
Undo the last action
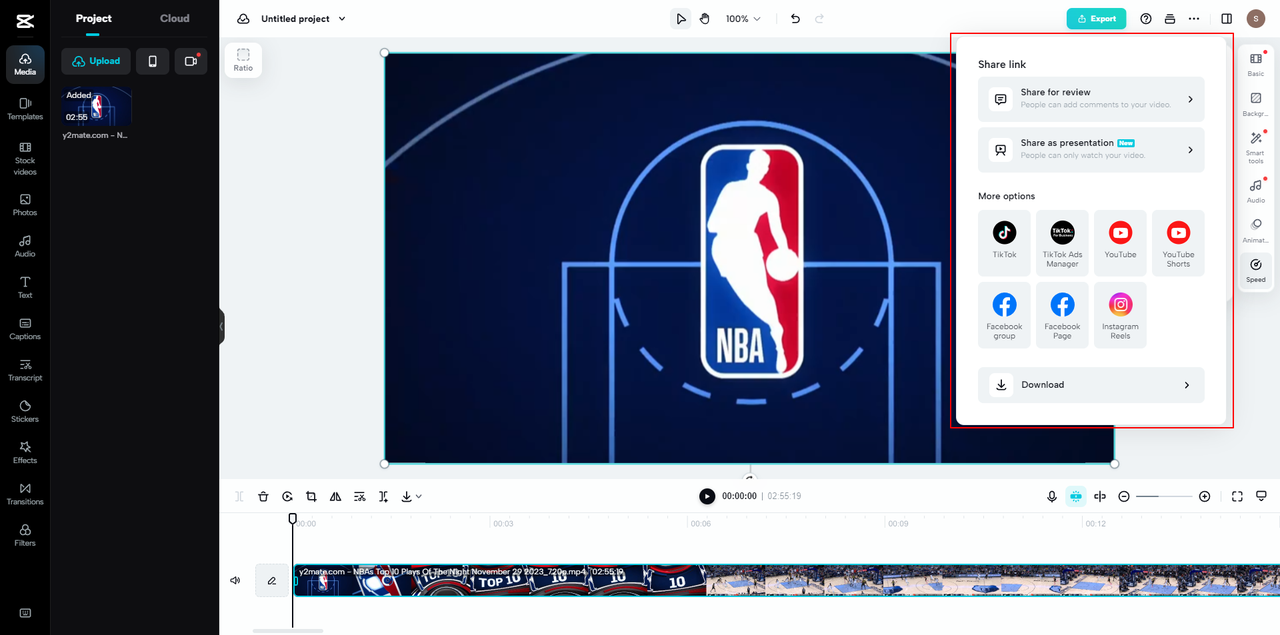tap(795, 19)
